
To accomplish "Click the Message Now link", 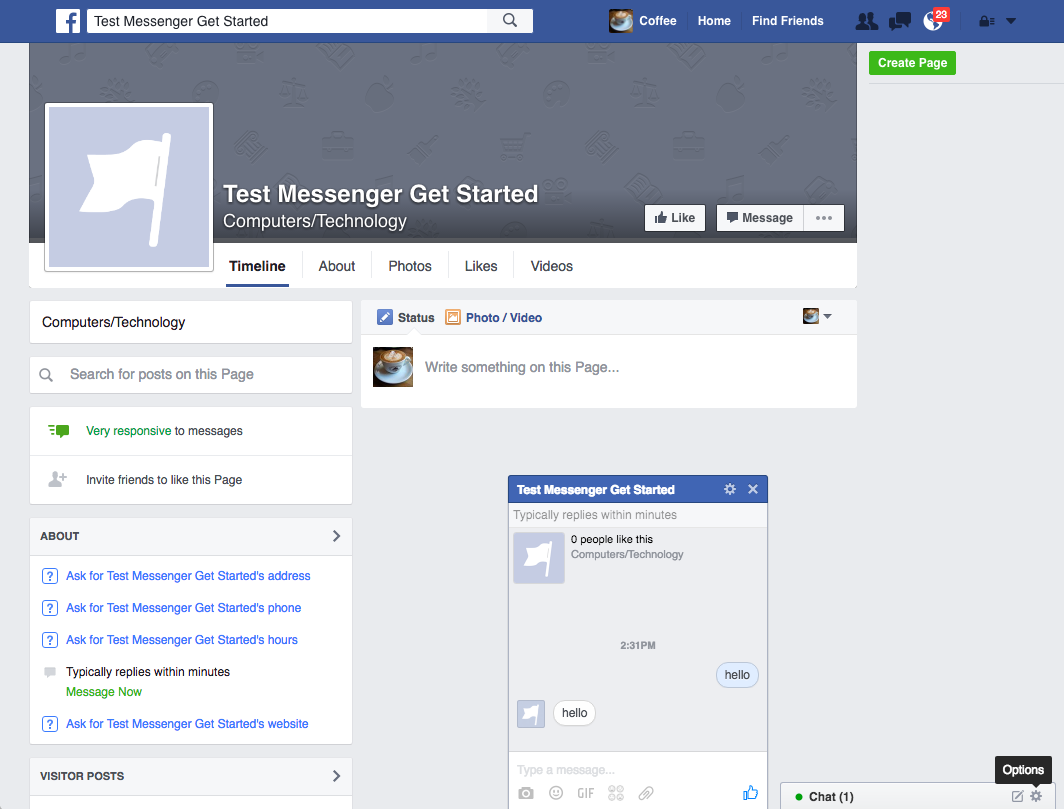I will tap(104, 692).
